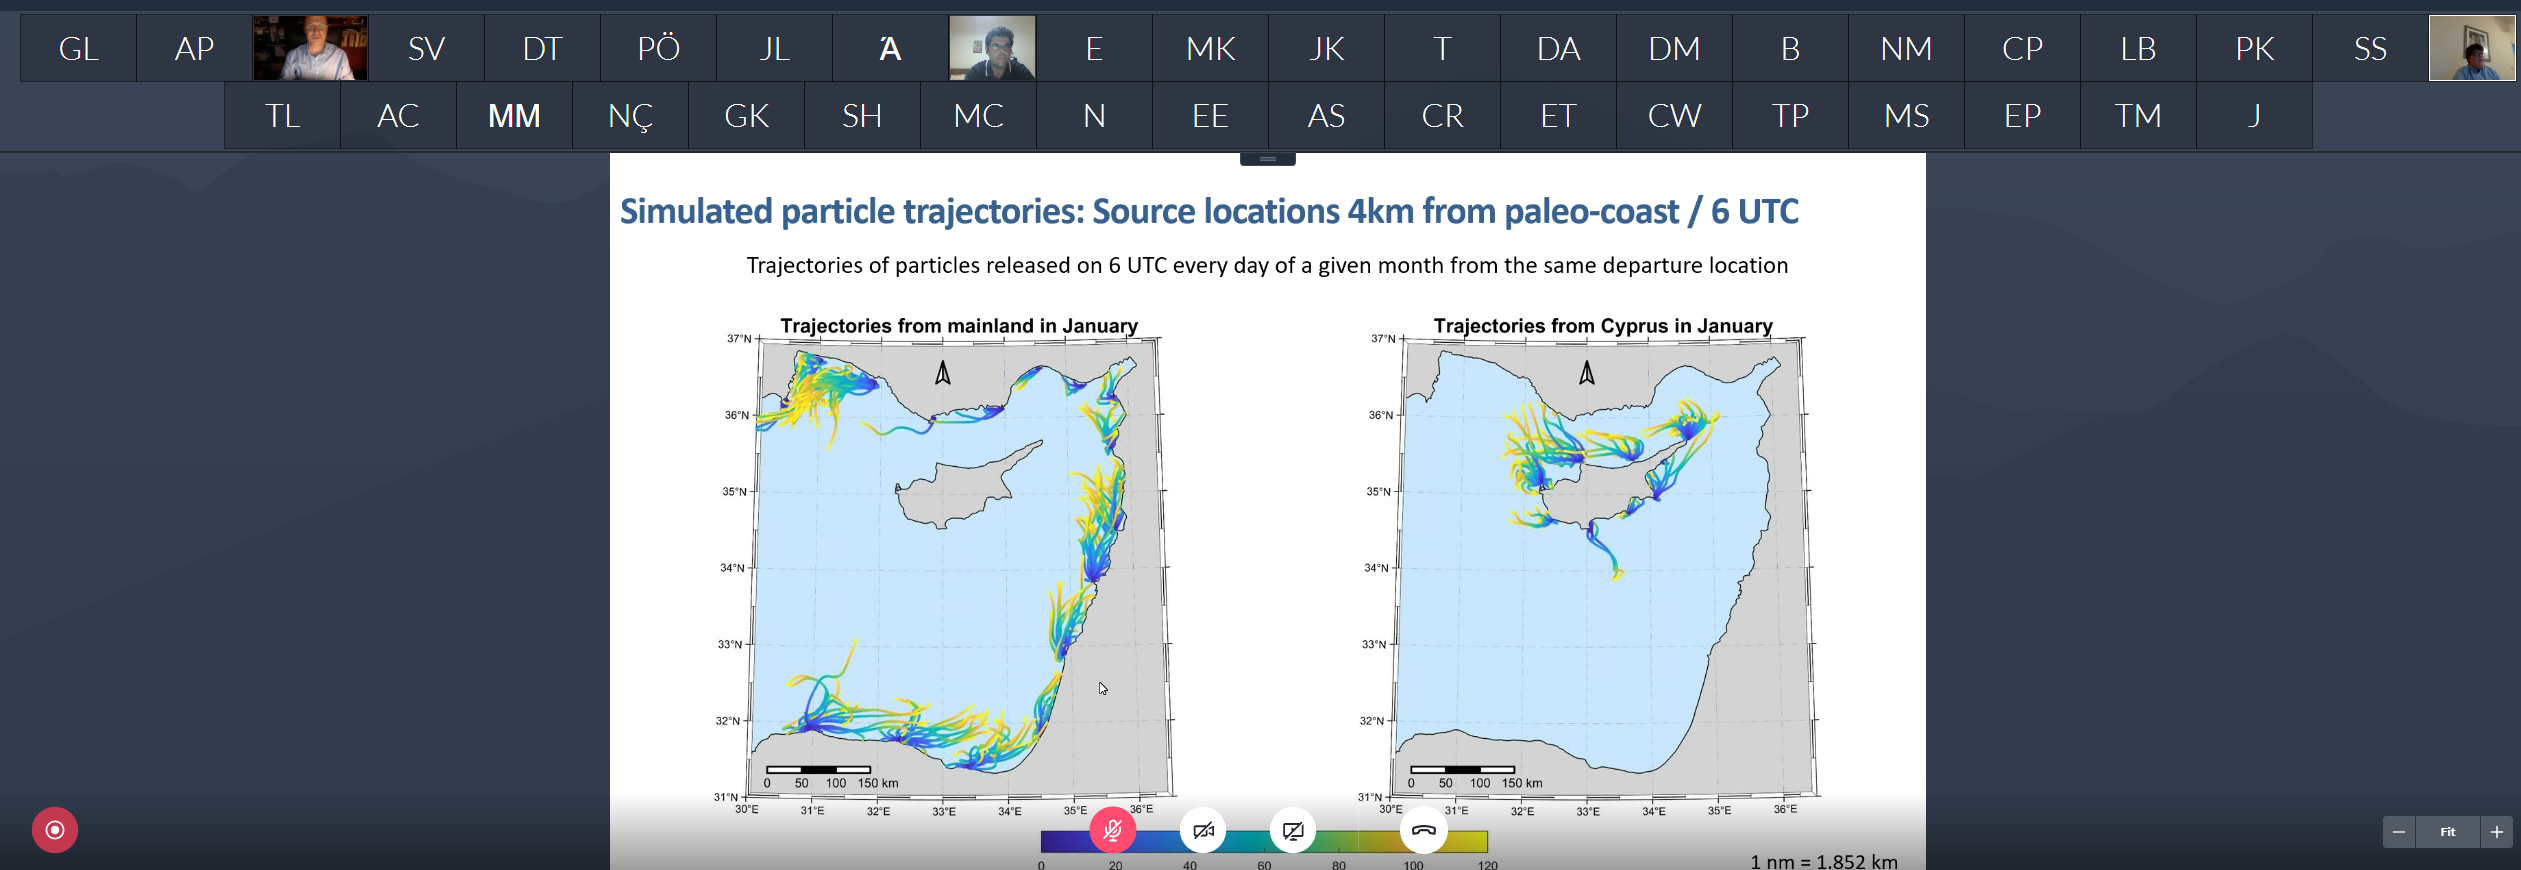Toggle screen sharing
The width and height of the screenshot is (2521, 870).
tap(1293, 830)
